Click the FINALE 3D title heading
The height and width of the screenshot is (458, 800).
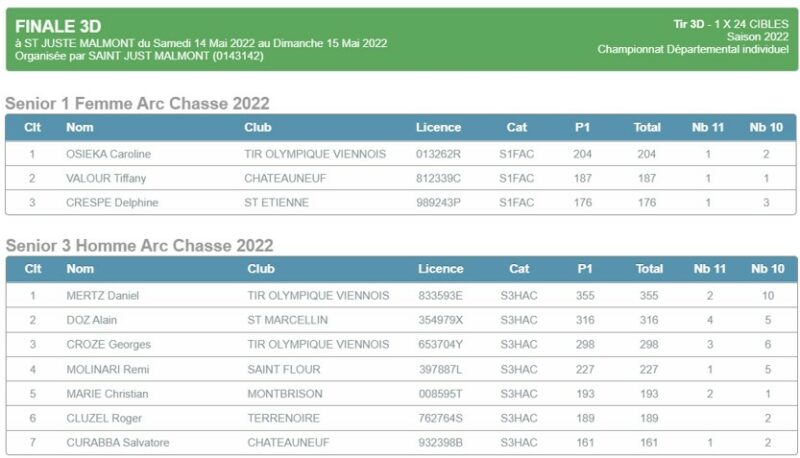[x=59, y=25]
